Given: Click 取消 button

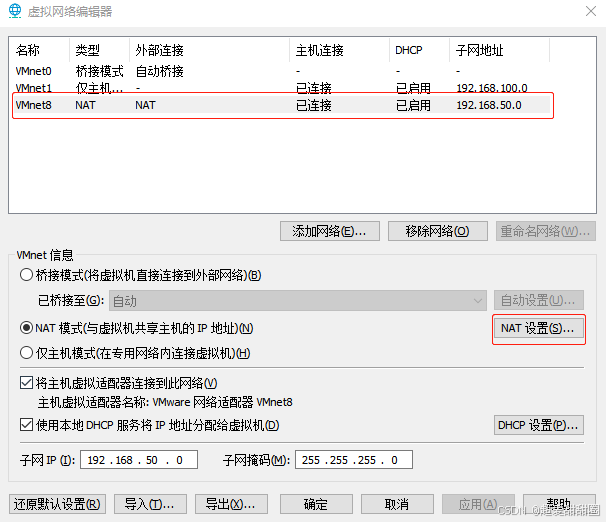Looking at the screenshot, I should [x=397, y=504].
